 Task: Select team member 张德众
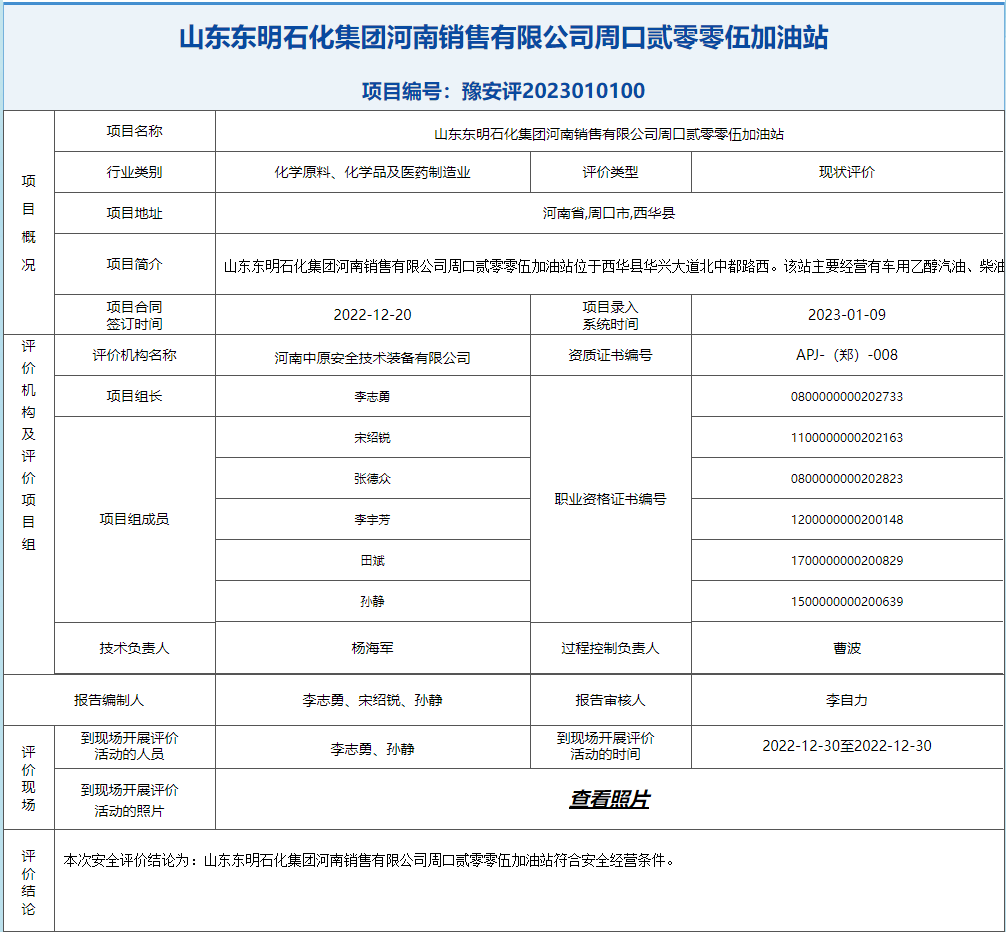pyautogui.click(x=372, y=479)
